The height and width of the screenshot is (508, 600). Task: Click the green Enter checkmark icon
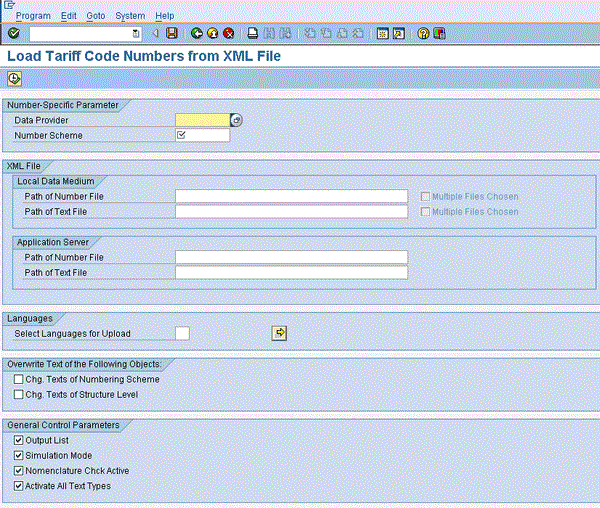tap(13, 33)
